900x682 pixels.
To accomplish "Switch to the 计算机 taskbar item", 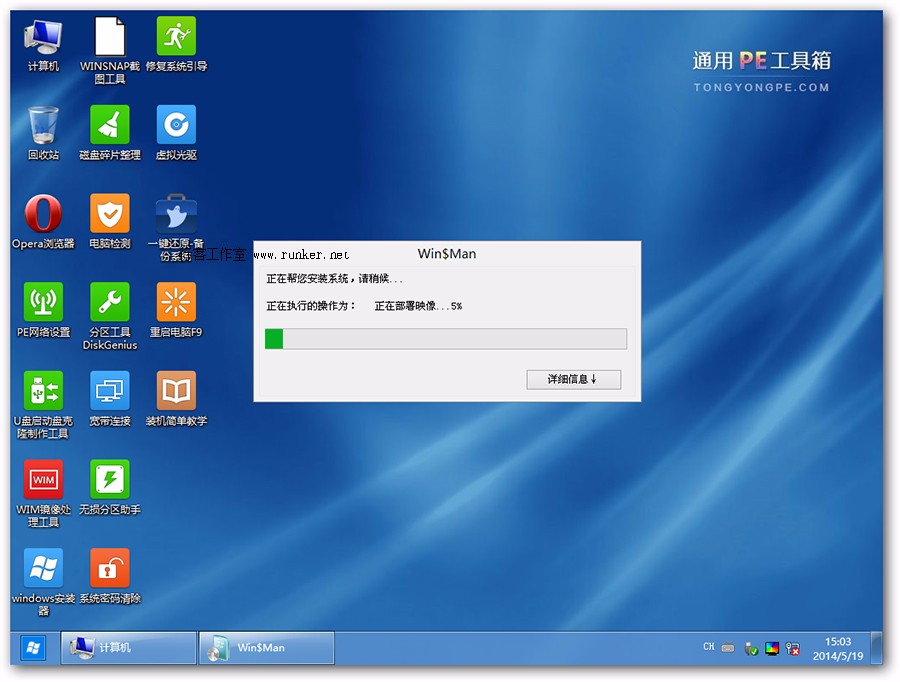I will click(128, 648).
